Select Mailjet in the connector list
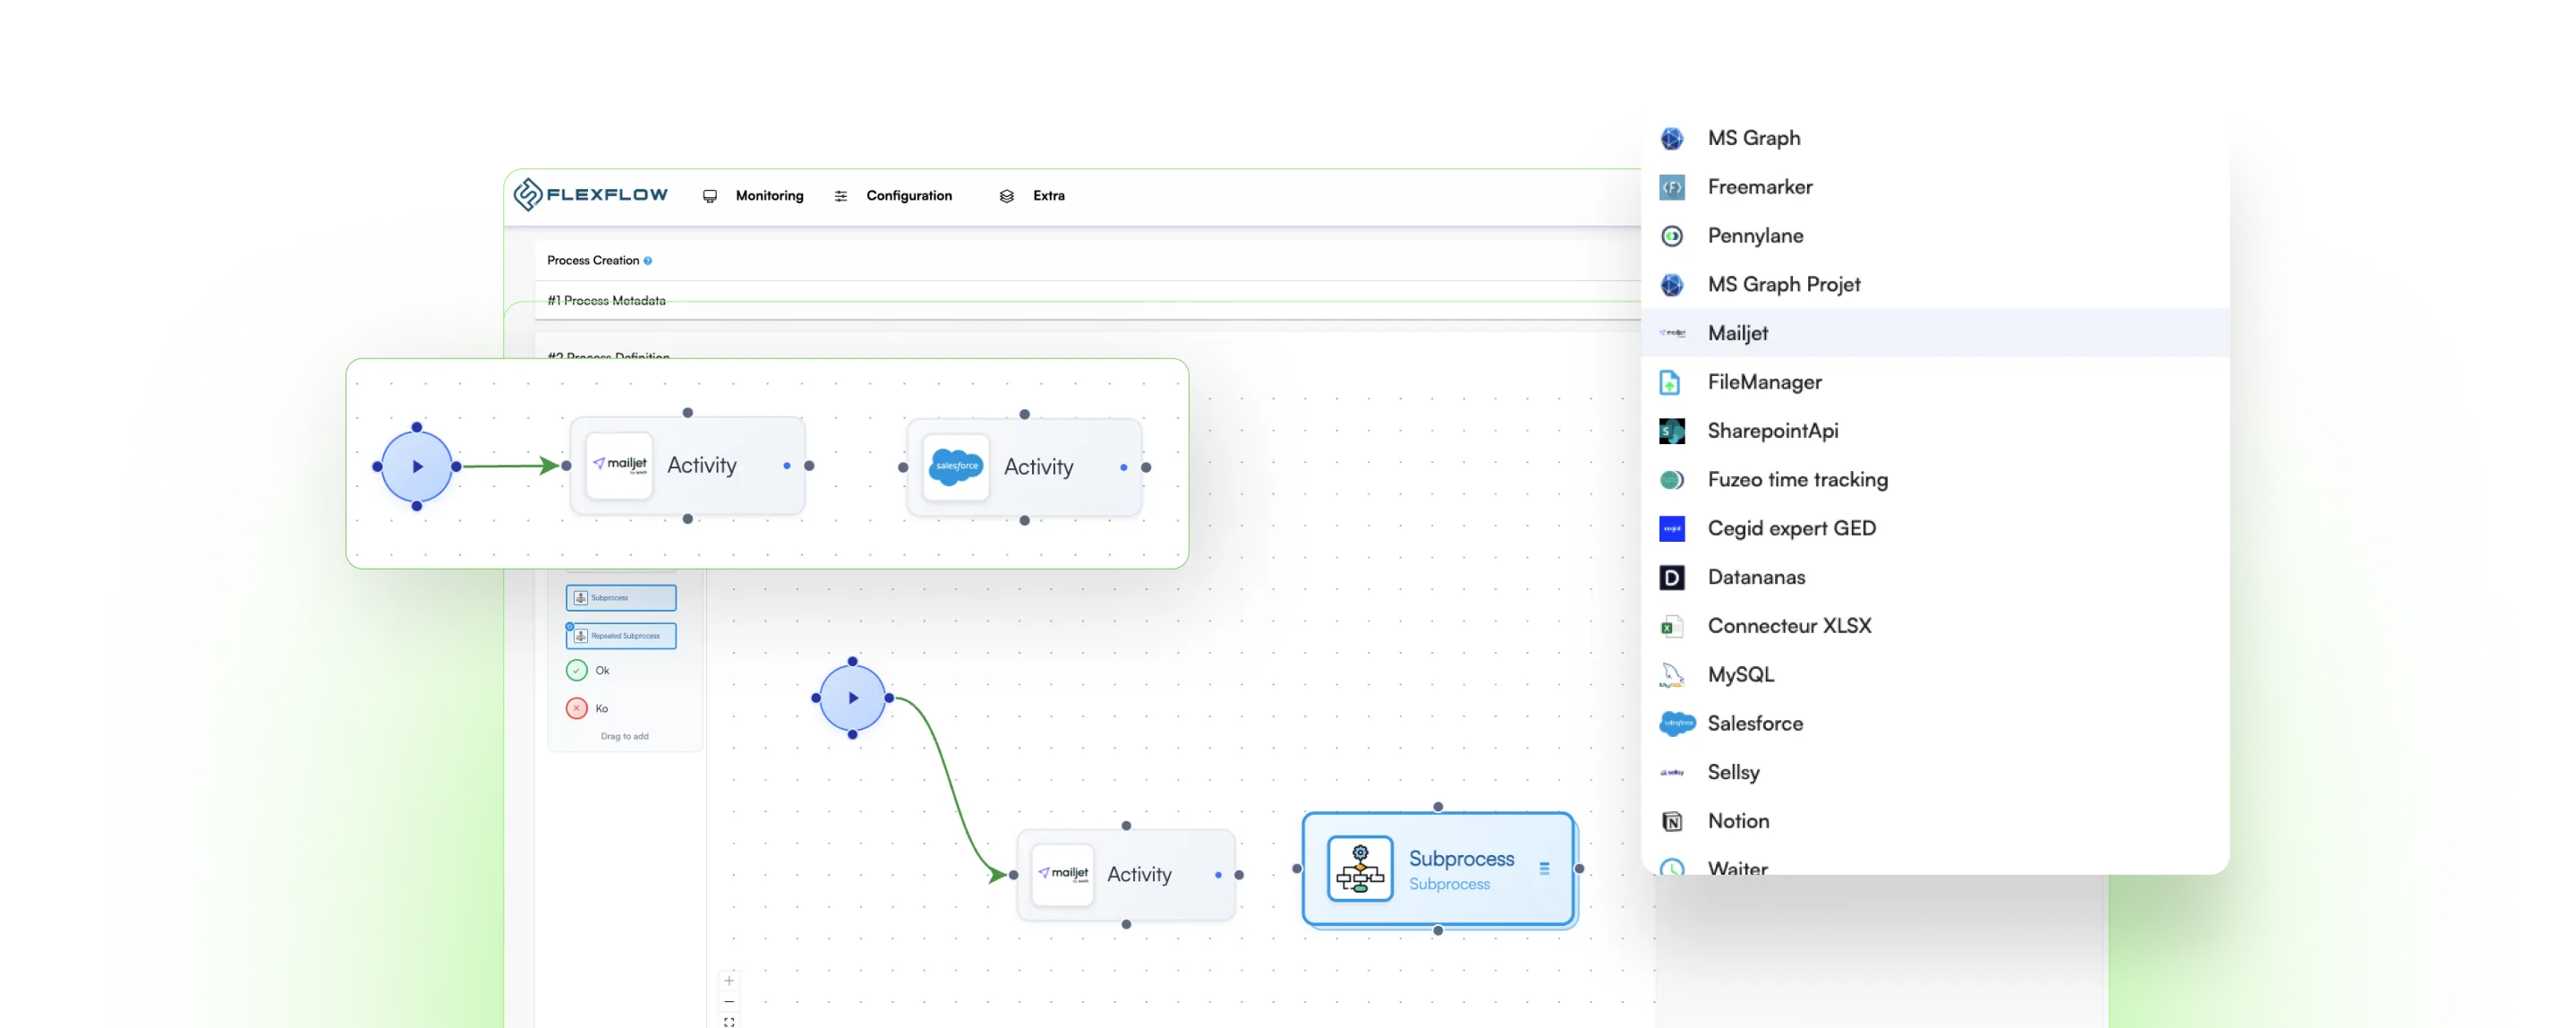The width and height of the screenshot is (2576, 1028). coord(1737,333)
